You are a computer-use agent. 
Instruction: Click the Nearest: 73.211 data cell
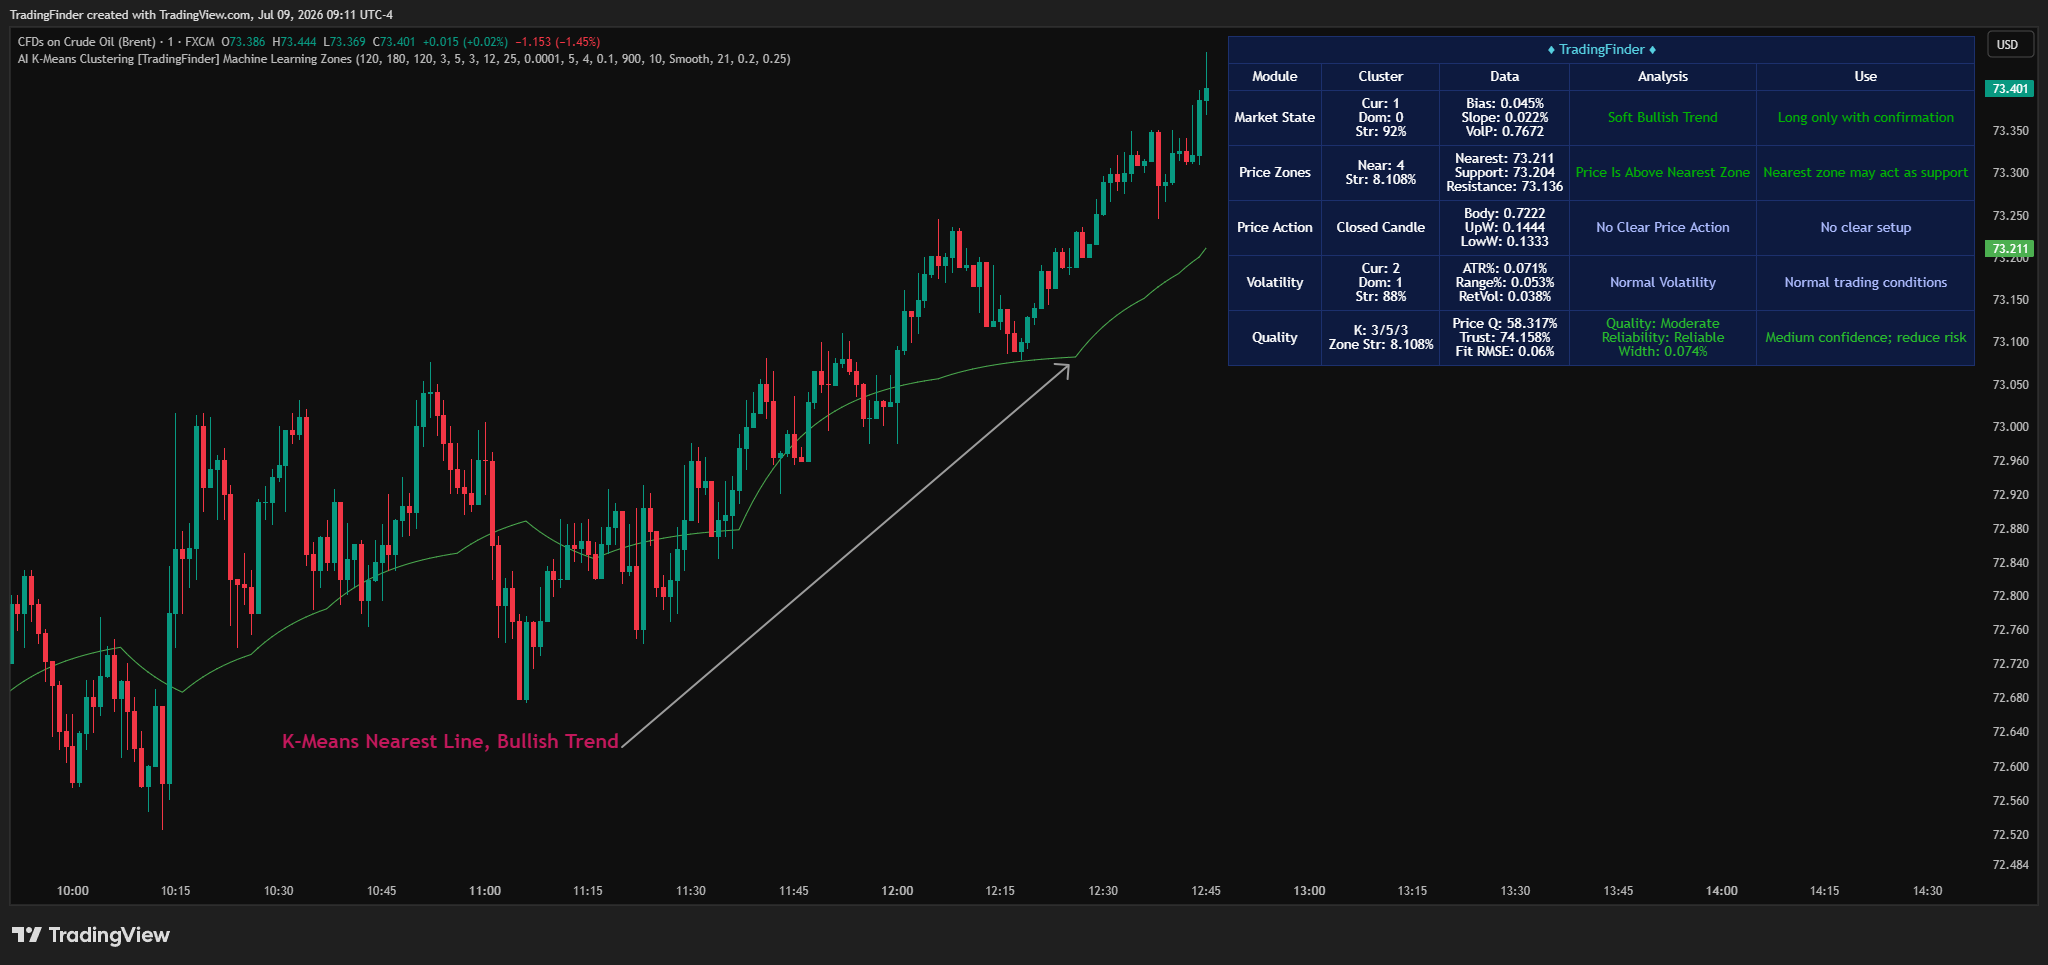pyautogui.click(x=1504, y=172)
